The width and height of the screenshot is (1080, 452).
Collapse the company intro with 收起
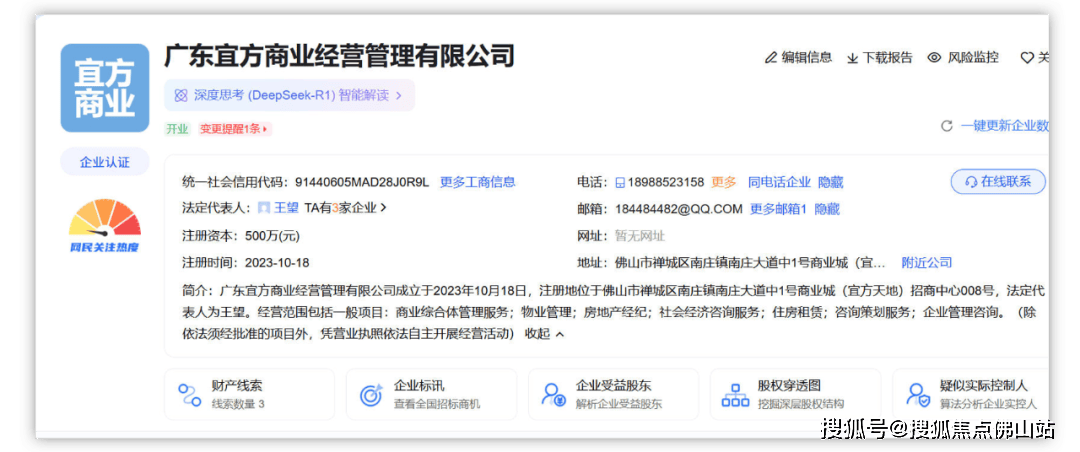(545, 334)
